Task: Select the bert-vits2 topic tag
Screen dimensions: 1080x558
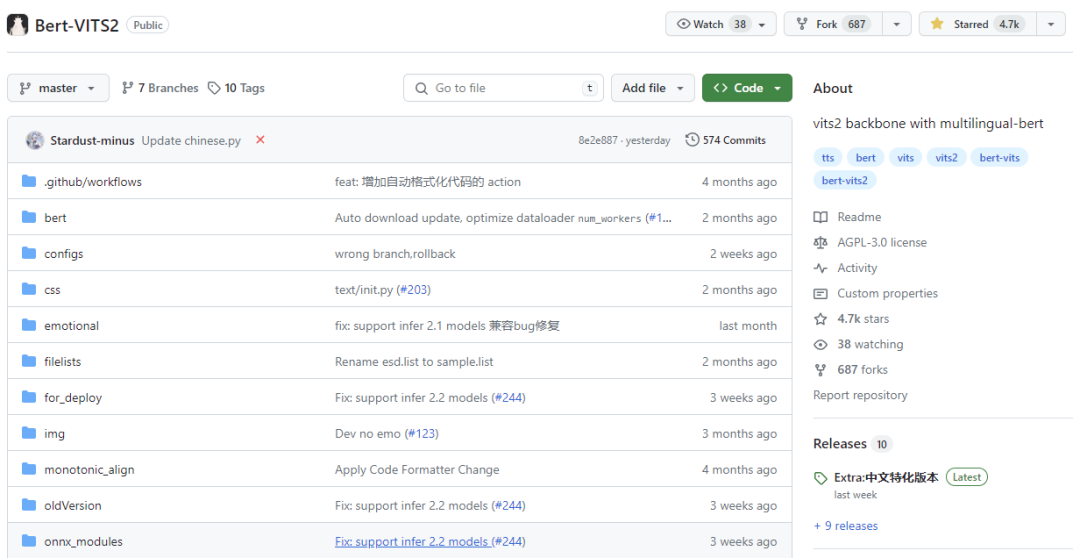Action: coord(844,180)
